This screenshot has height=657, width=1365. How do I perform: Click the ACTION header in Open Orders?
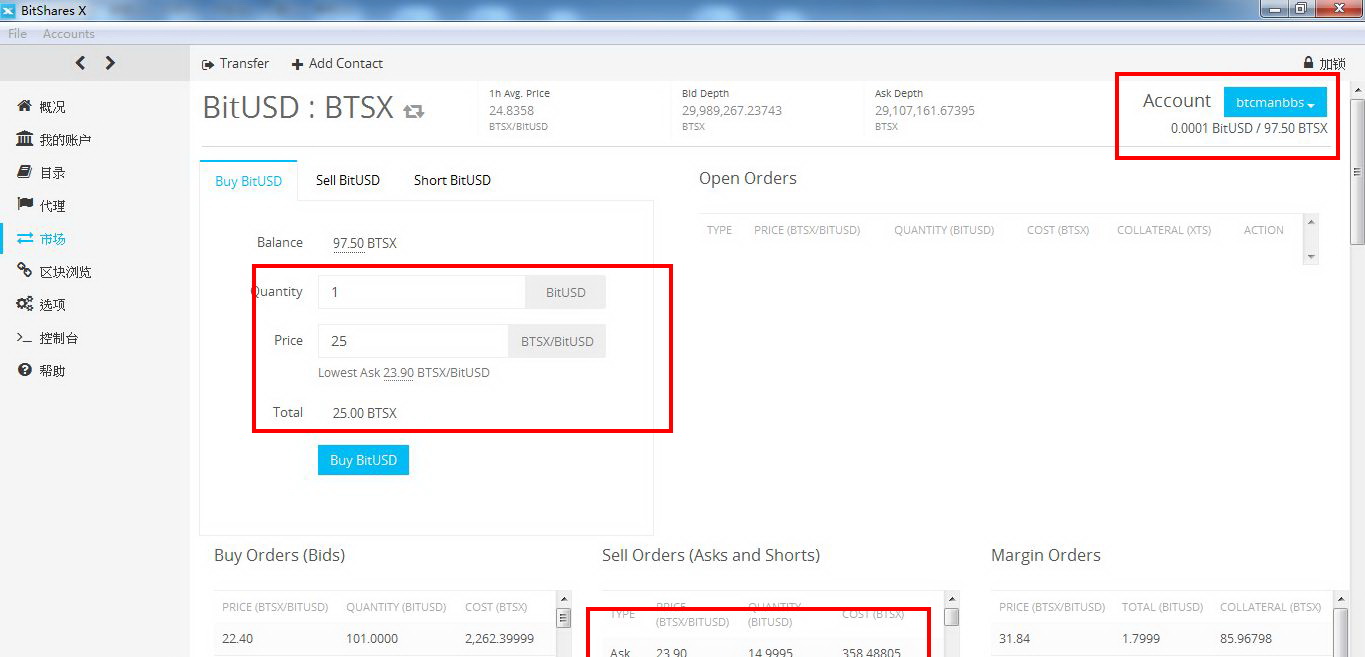point(1264,230)
